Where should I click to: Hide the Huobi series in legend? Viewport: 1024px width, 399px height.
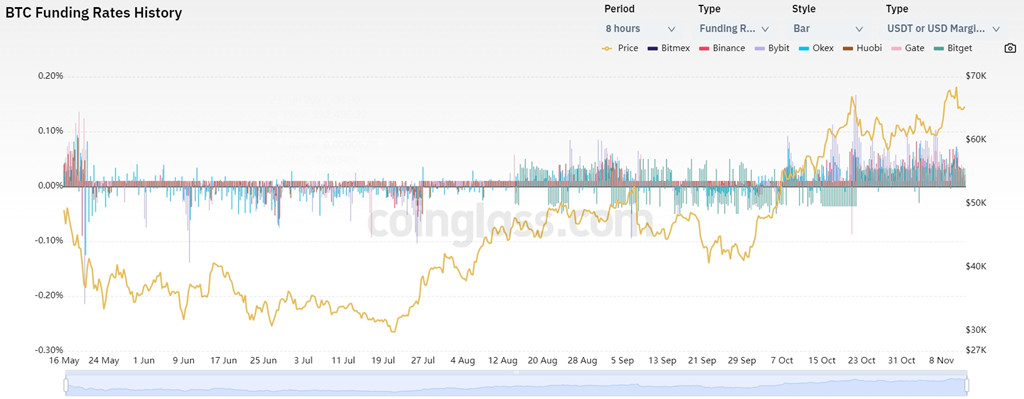[x=861, y=48]
